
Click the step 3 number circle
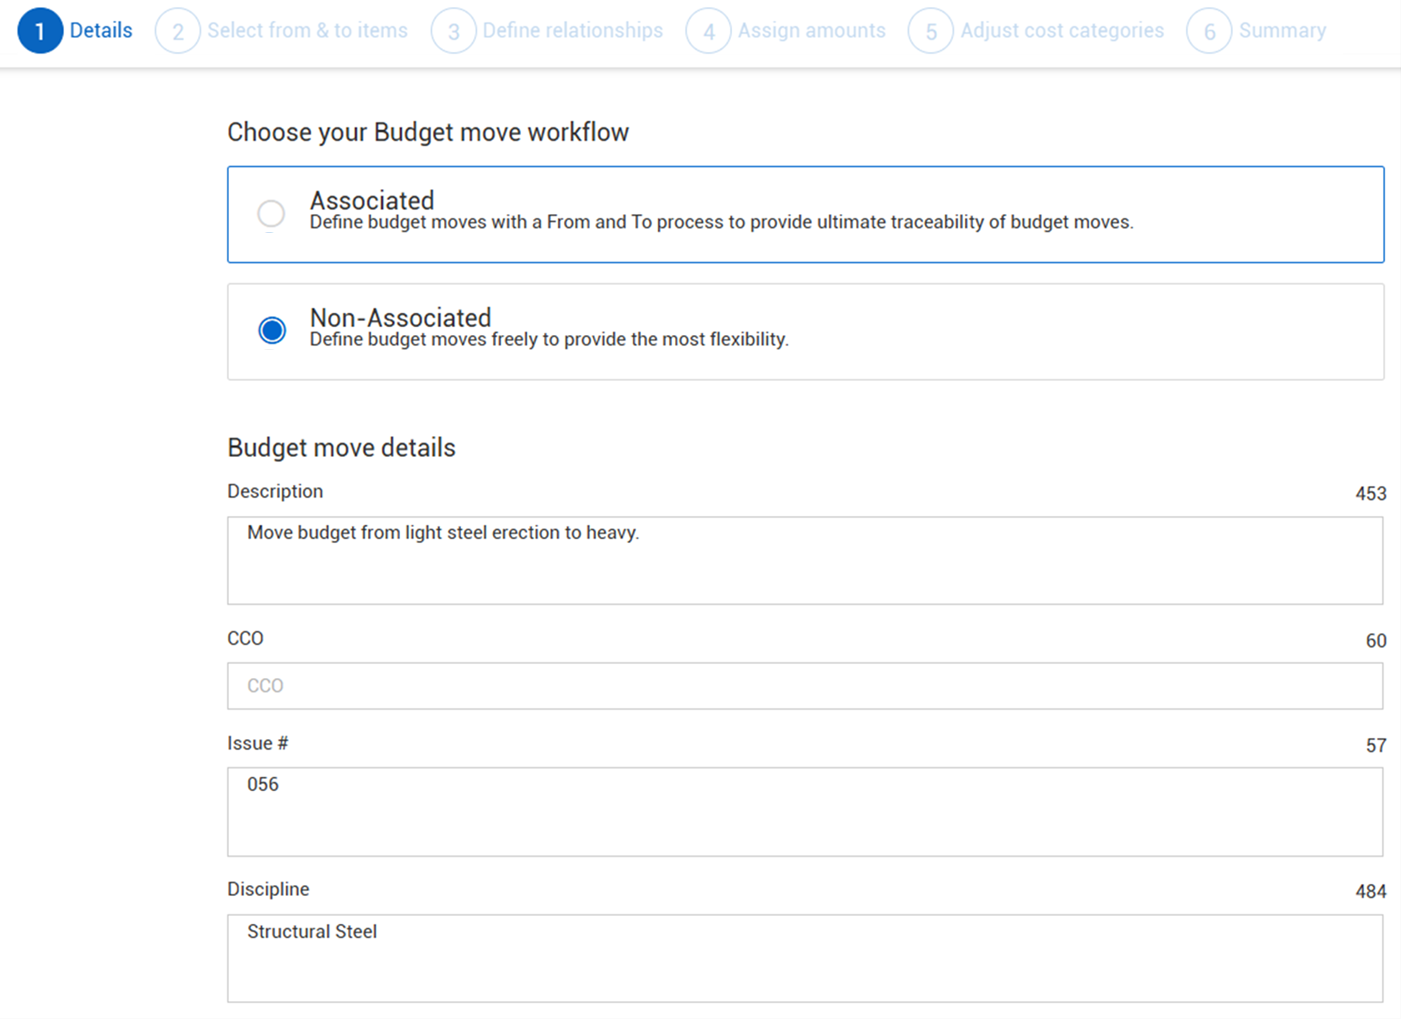(453, 31)
